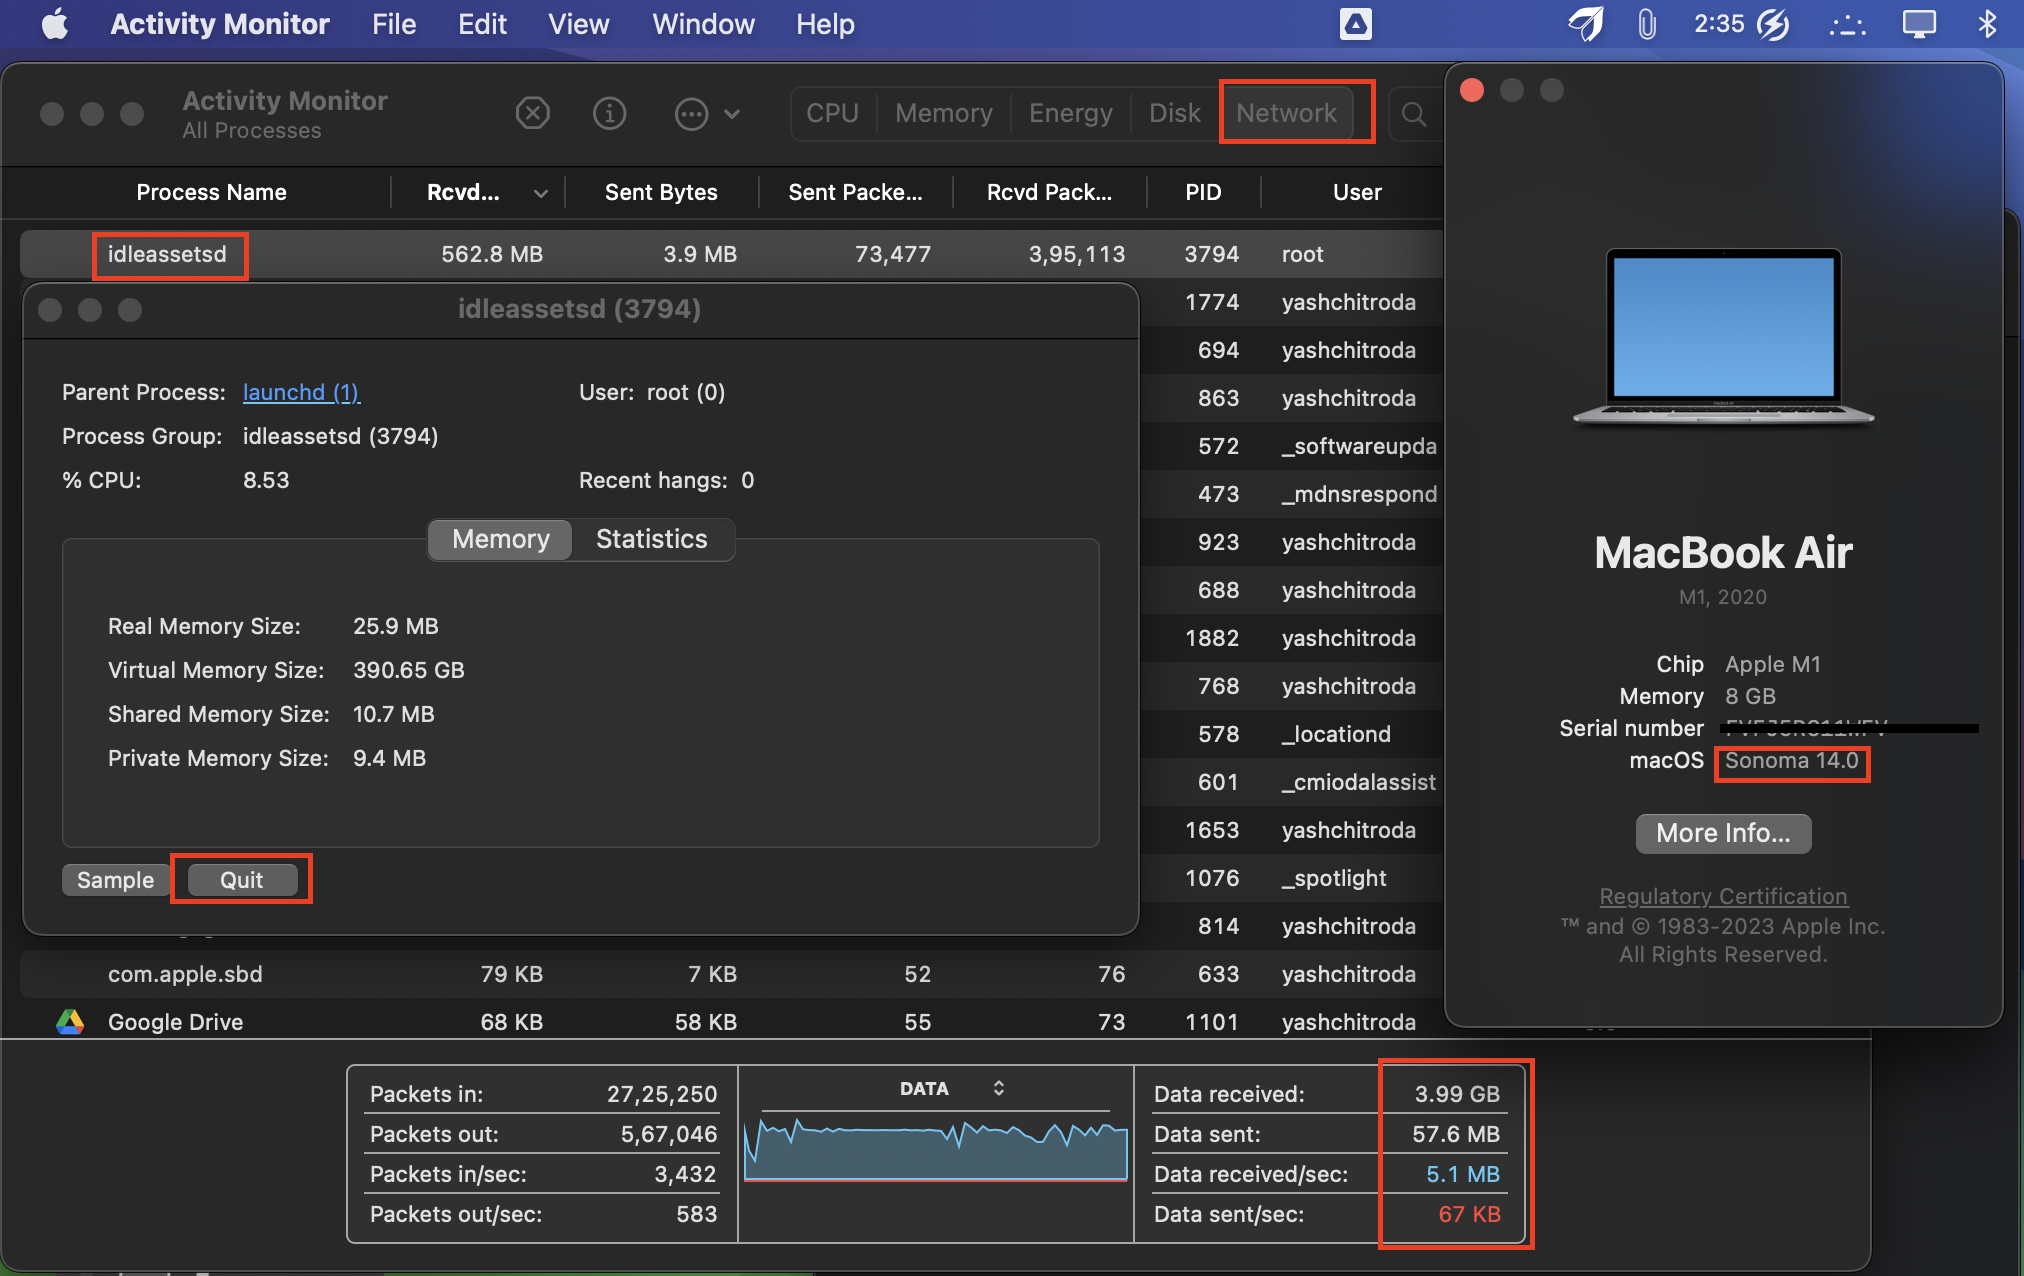Toggle the DATA graph selector stepper
Image resolution: width=2024 pixels, height=1276 pixels.
point(998,1088)
